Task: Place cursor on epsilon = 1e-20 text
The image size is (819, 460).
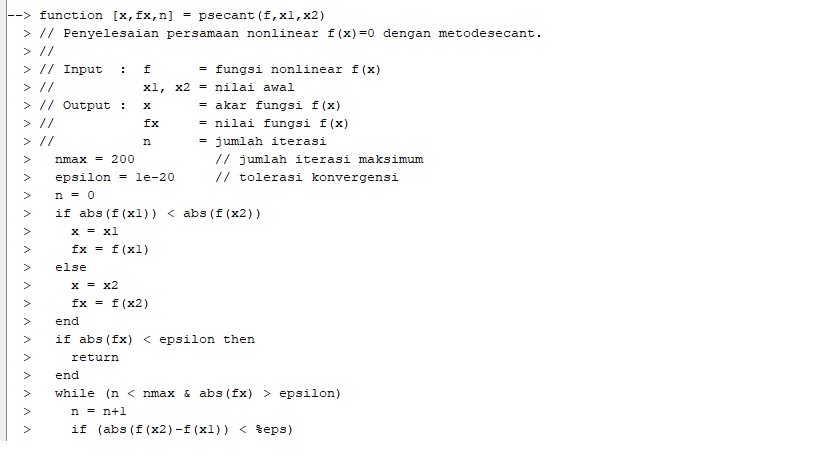Action: tap(115, 177)
